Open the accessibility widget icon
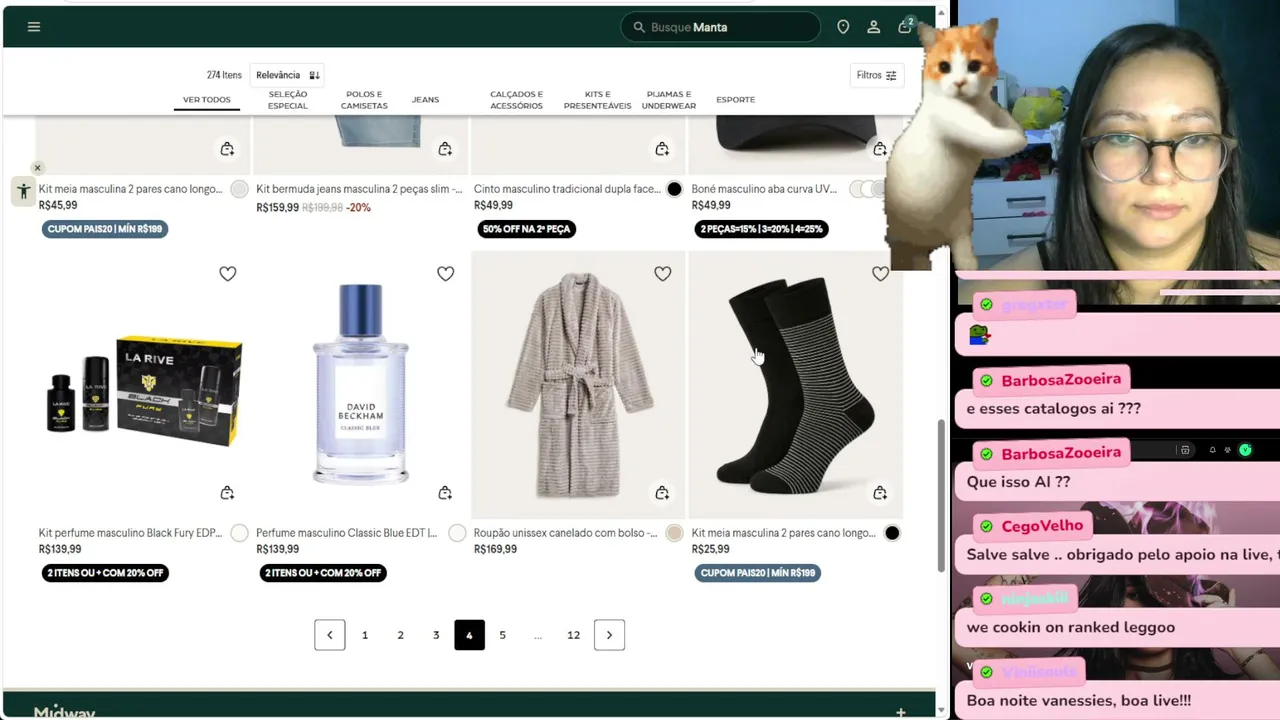The image size is (1280, 720). pos(23,191)
